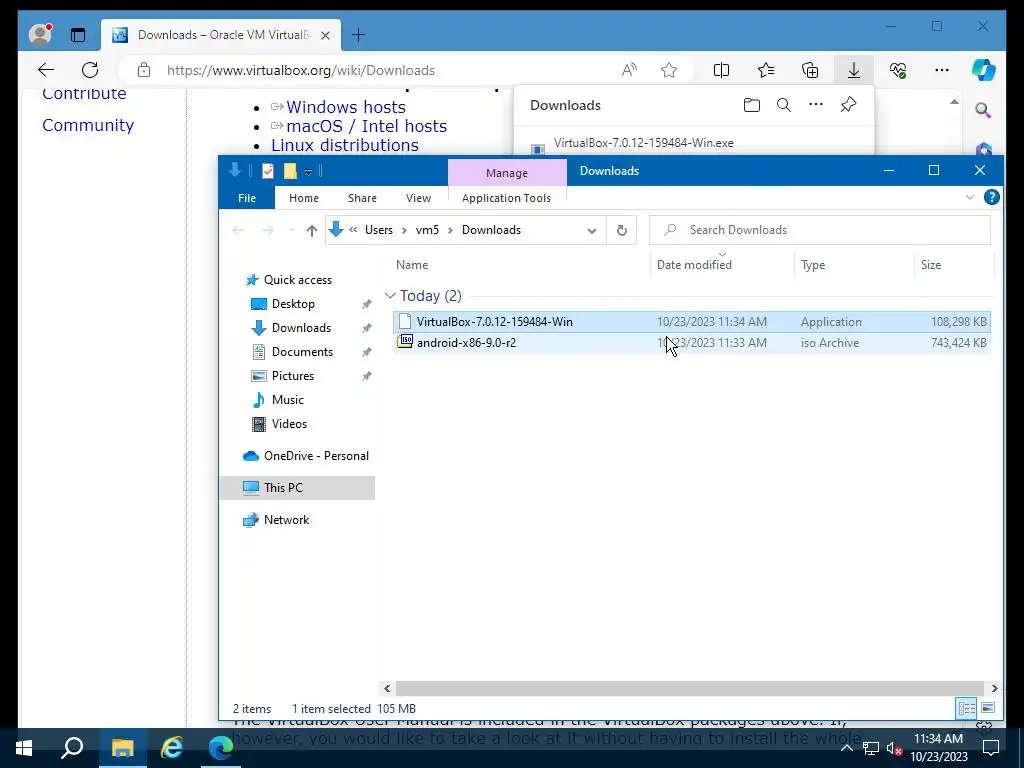
Task: Select the VirtualBox-7.0.12-159484-Win file
Action: coord(692,321)
